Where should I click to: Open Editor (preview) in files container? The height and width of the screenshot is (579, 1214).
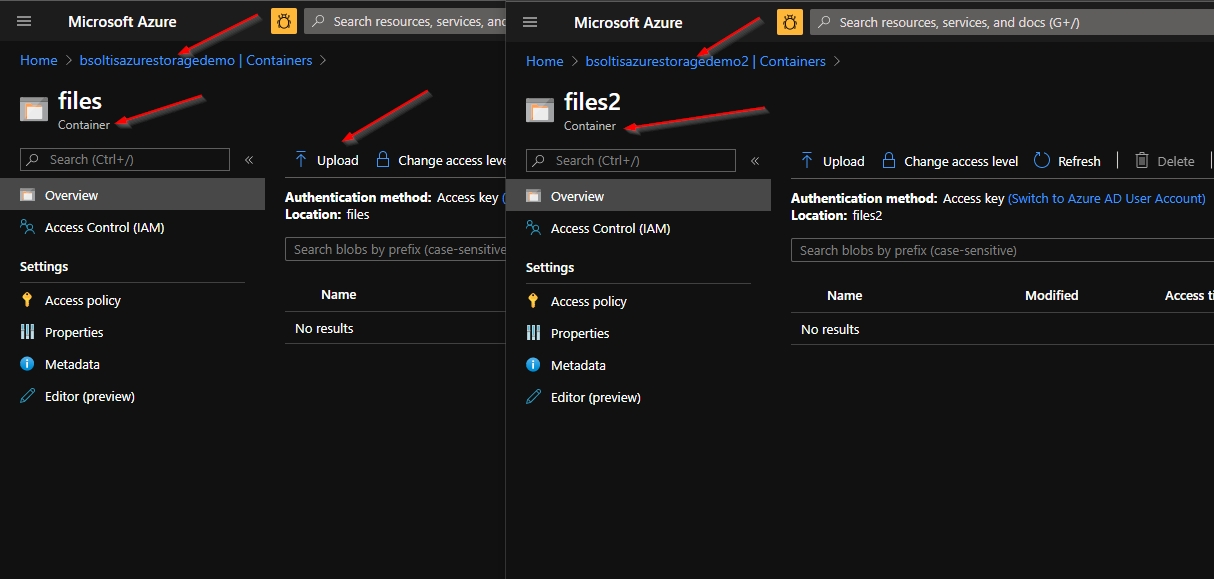pos(89,396)
